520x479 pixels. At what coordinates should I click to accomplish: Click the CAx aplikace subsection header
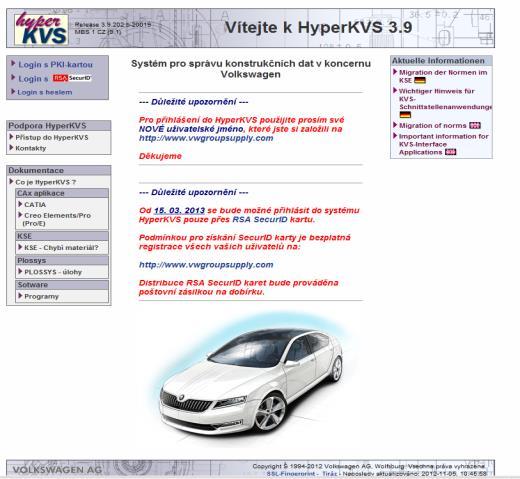tap(62, 193)
